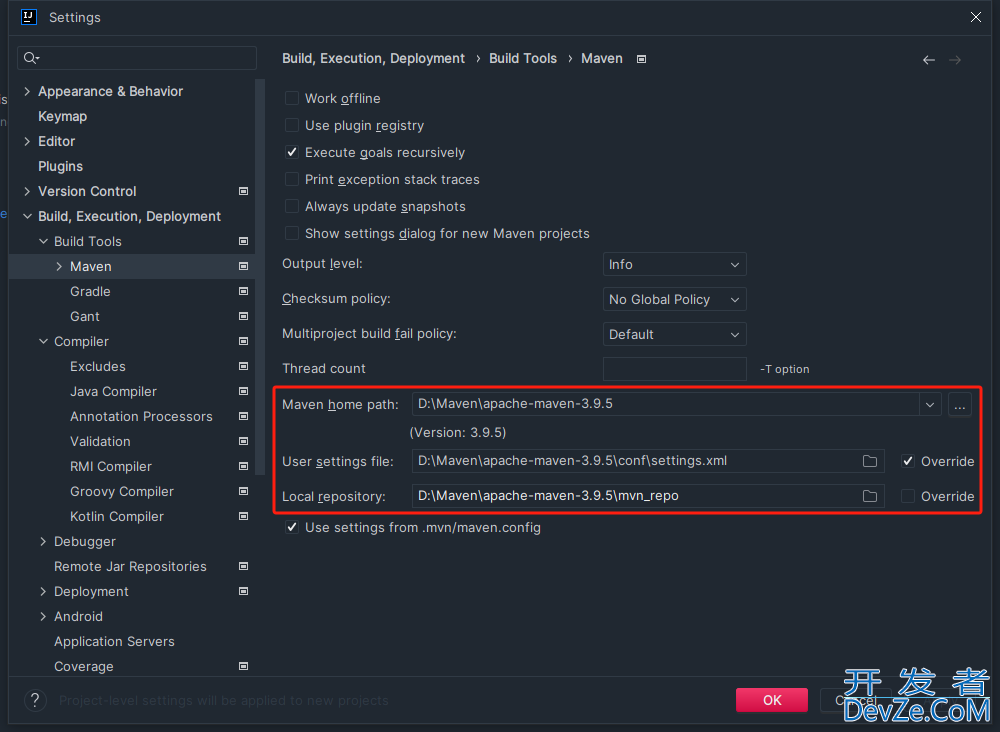Click project icon beside Build Tools row
The image size is (1000, 732).
243,241
